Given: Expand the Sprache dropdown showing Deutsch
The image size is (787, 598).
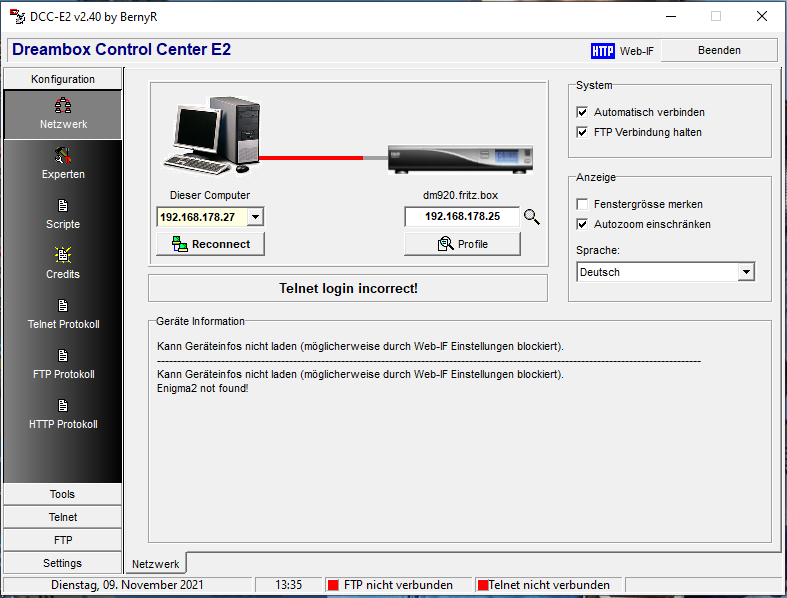Looking at the screenshot, I should 746,272.
